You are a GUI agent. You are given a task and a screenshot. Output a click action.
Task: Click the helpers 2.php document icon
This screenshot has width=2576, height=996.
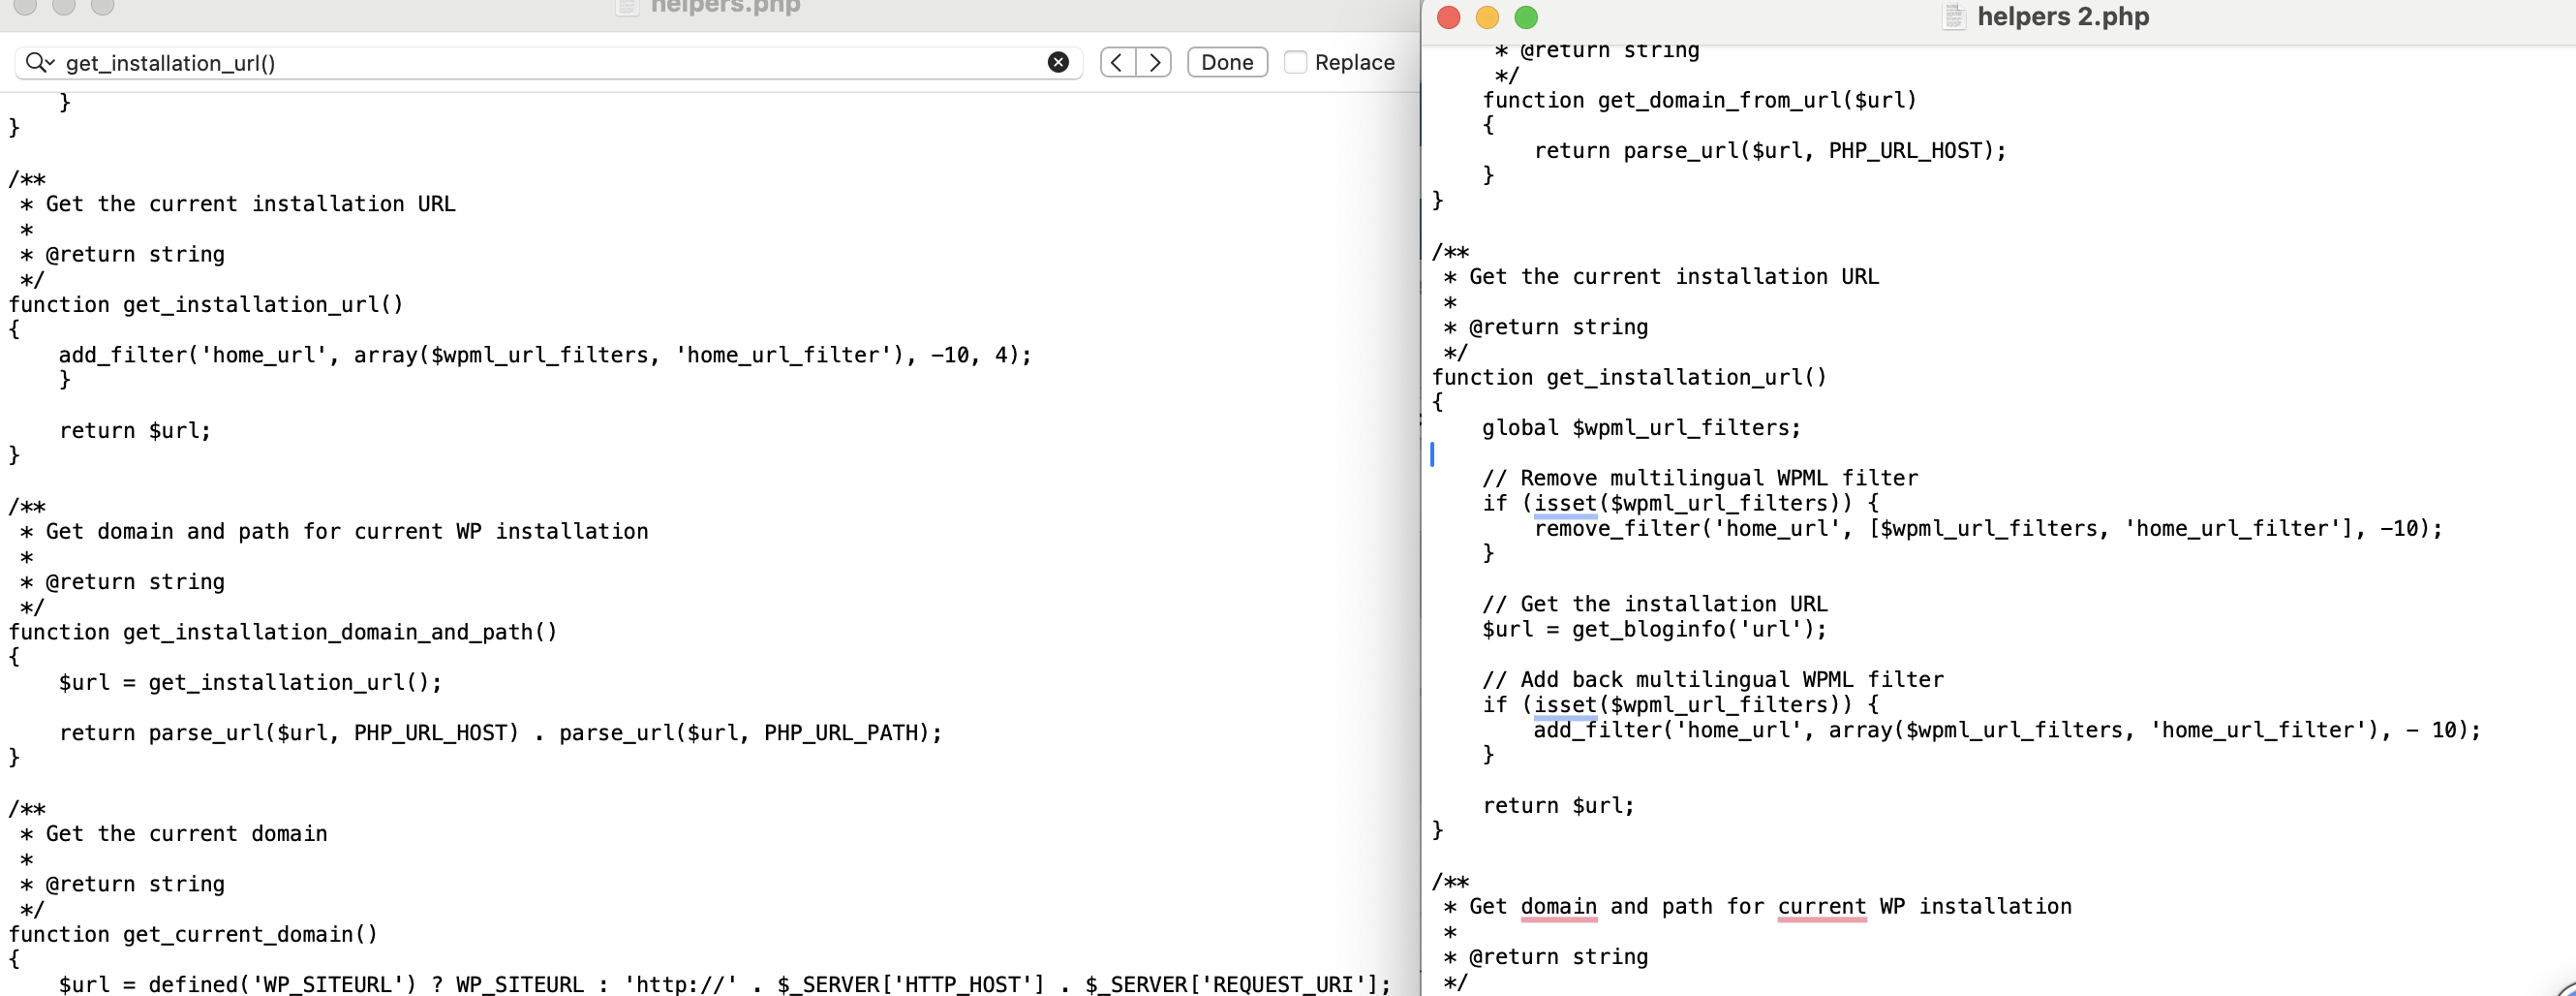1954,17
